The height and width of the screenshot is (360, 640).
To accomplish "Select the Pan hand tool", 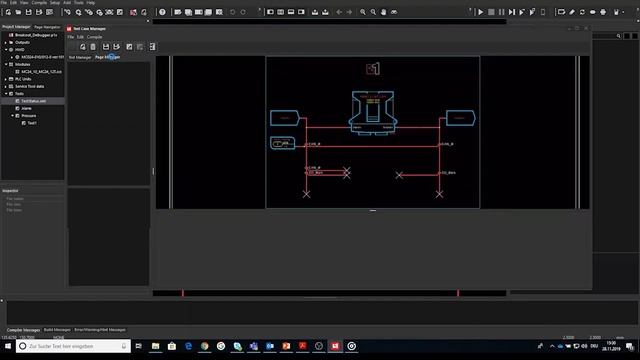I will 384,12.
